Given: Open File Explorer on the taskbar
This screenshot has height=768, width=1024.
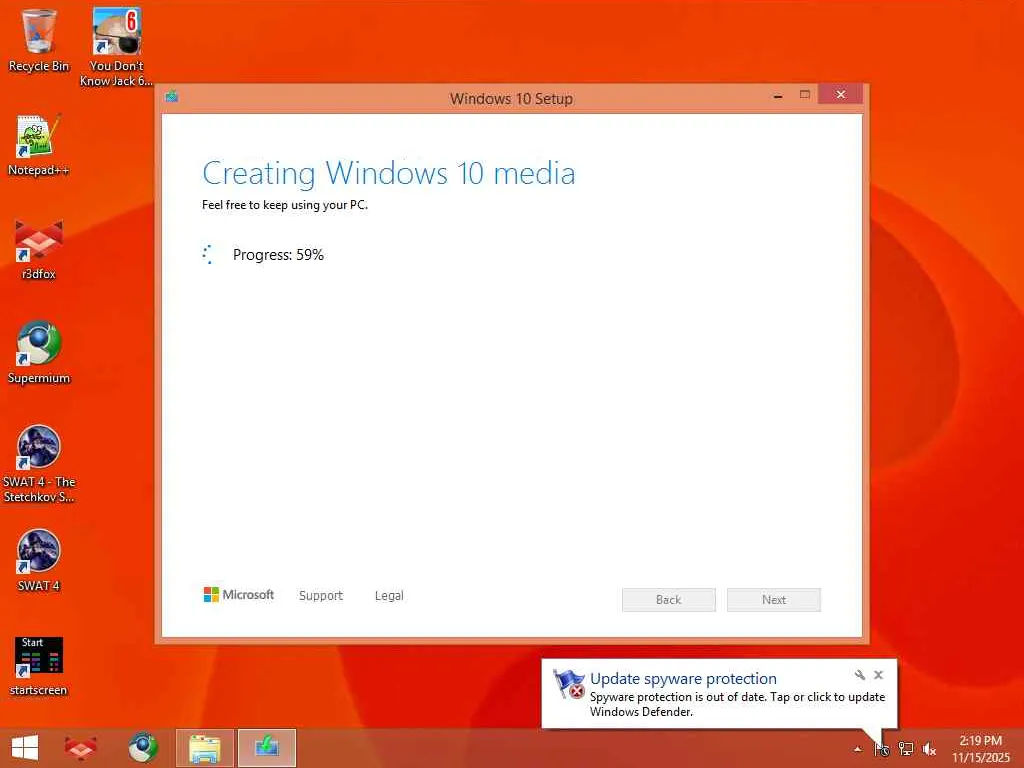Looking at the screenshot, I should [x=204, y=748].
